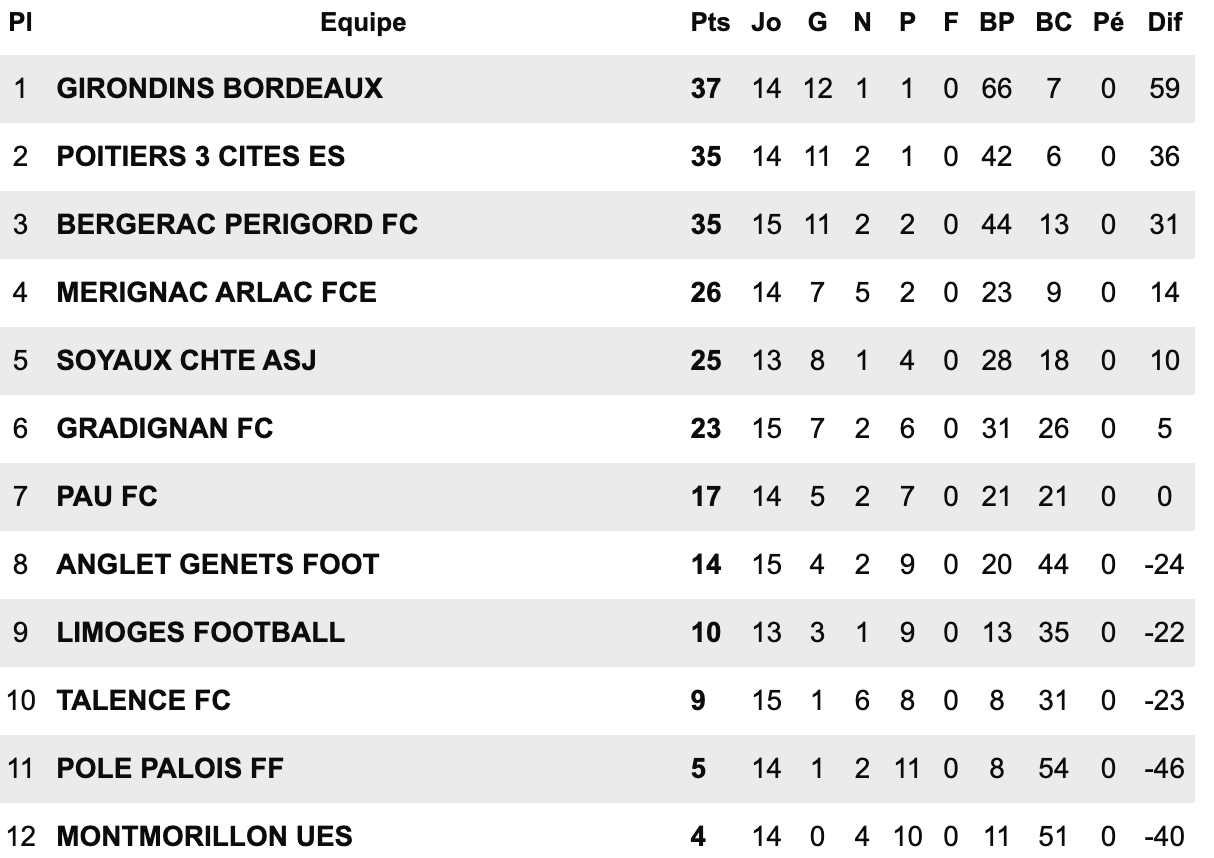1214x858 pixels.
Task: Click PAU FC team name
Action: click(x=107, y=497)
